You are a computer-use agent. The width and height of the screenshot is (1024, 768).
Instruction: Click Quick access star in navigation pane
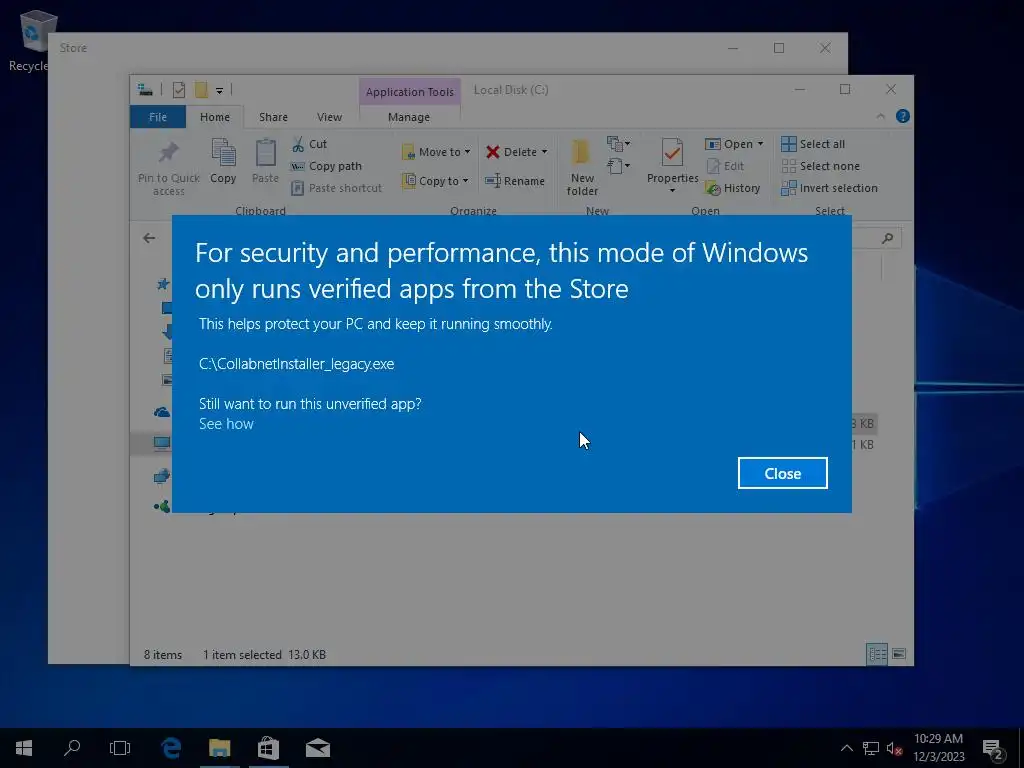coord(163,283)
